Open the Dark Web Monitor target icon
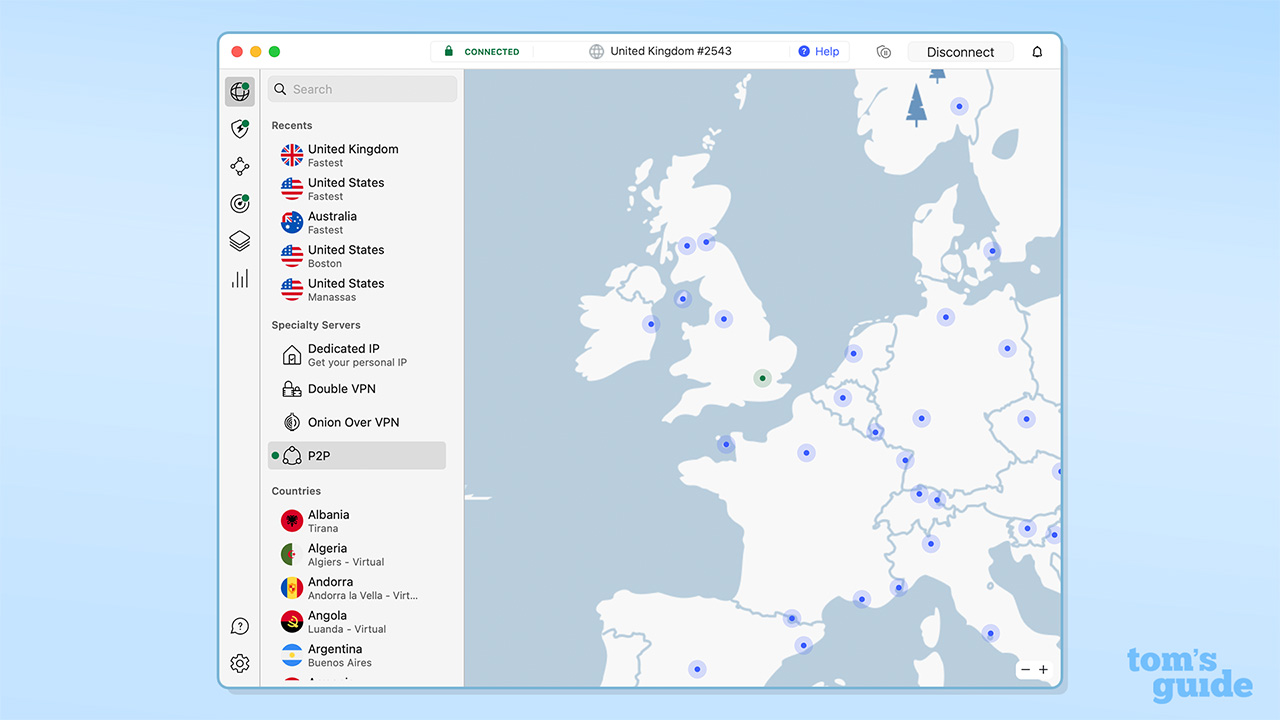 pos(240,204)
